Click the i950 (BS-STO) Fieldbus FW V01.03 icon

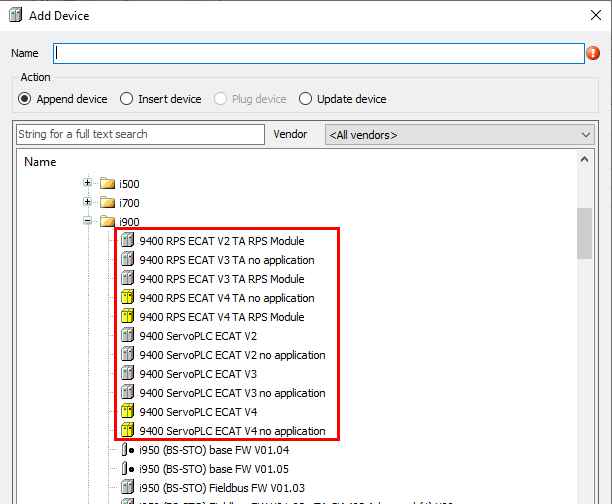pos(127,488)
